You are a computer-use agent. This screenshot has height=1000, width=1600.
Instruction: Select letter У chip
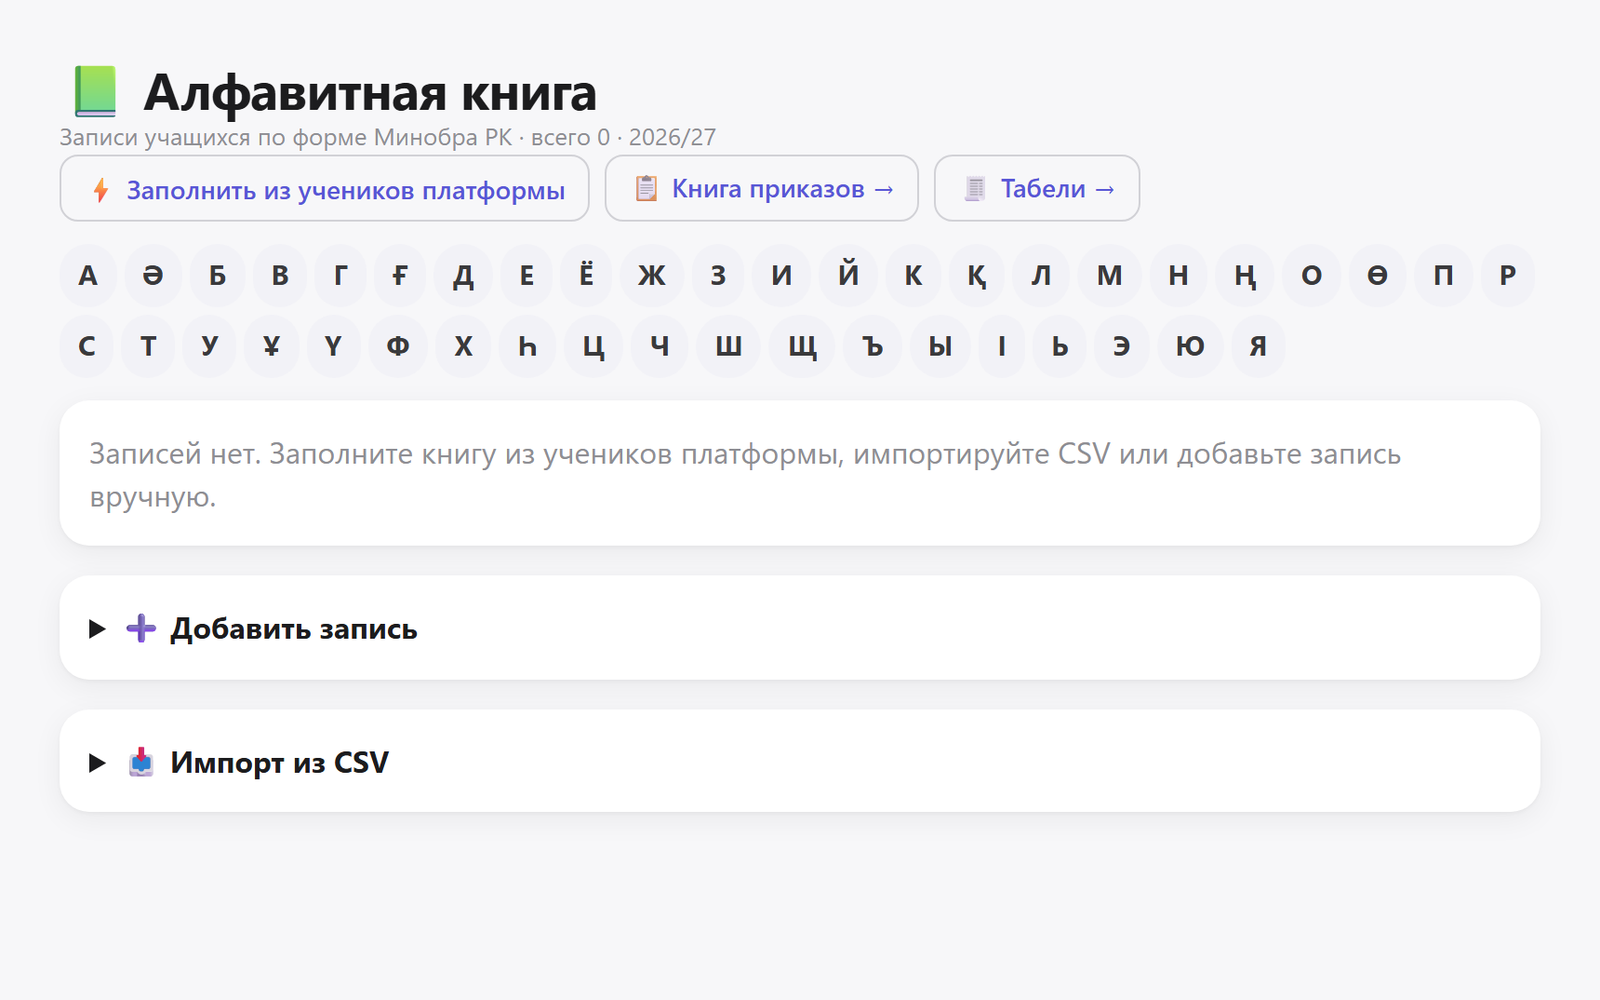(210, 346)
